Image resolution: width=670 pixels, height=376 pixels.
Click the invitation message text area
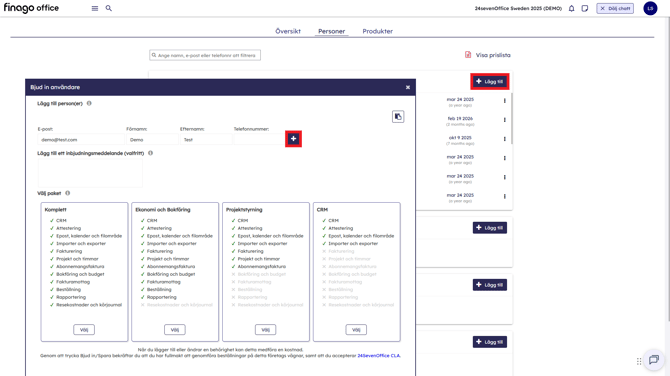[90, 173]
